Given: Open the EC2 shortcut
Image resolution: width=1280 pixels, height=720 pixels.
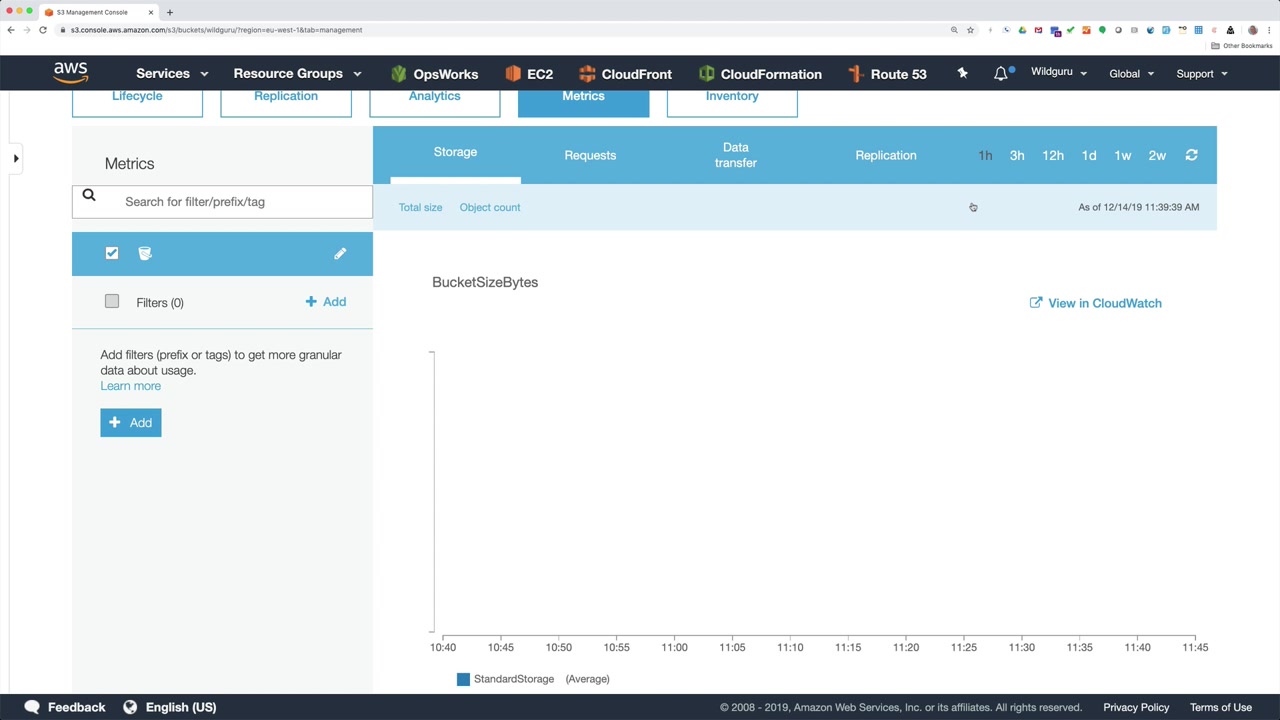Looking at the screenshot, I should tap(529, 74).
